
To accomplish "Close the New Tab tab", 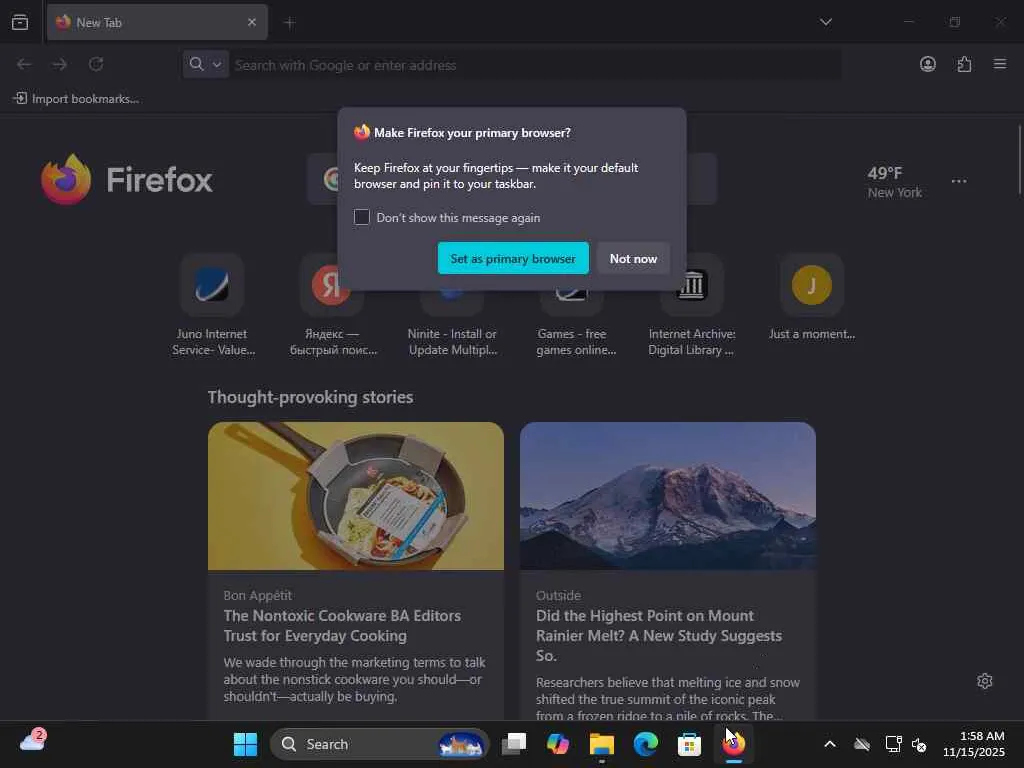I will (251, 22).
